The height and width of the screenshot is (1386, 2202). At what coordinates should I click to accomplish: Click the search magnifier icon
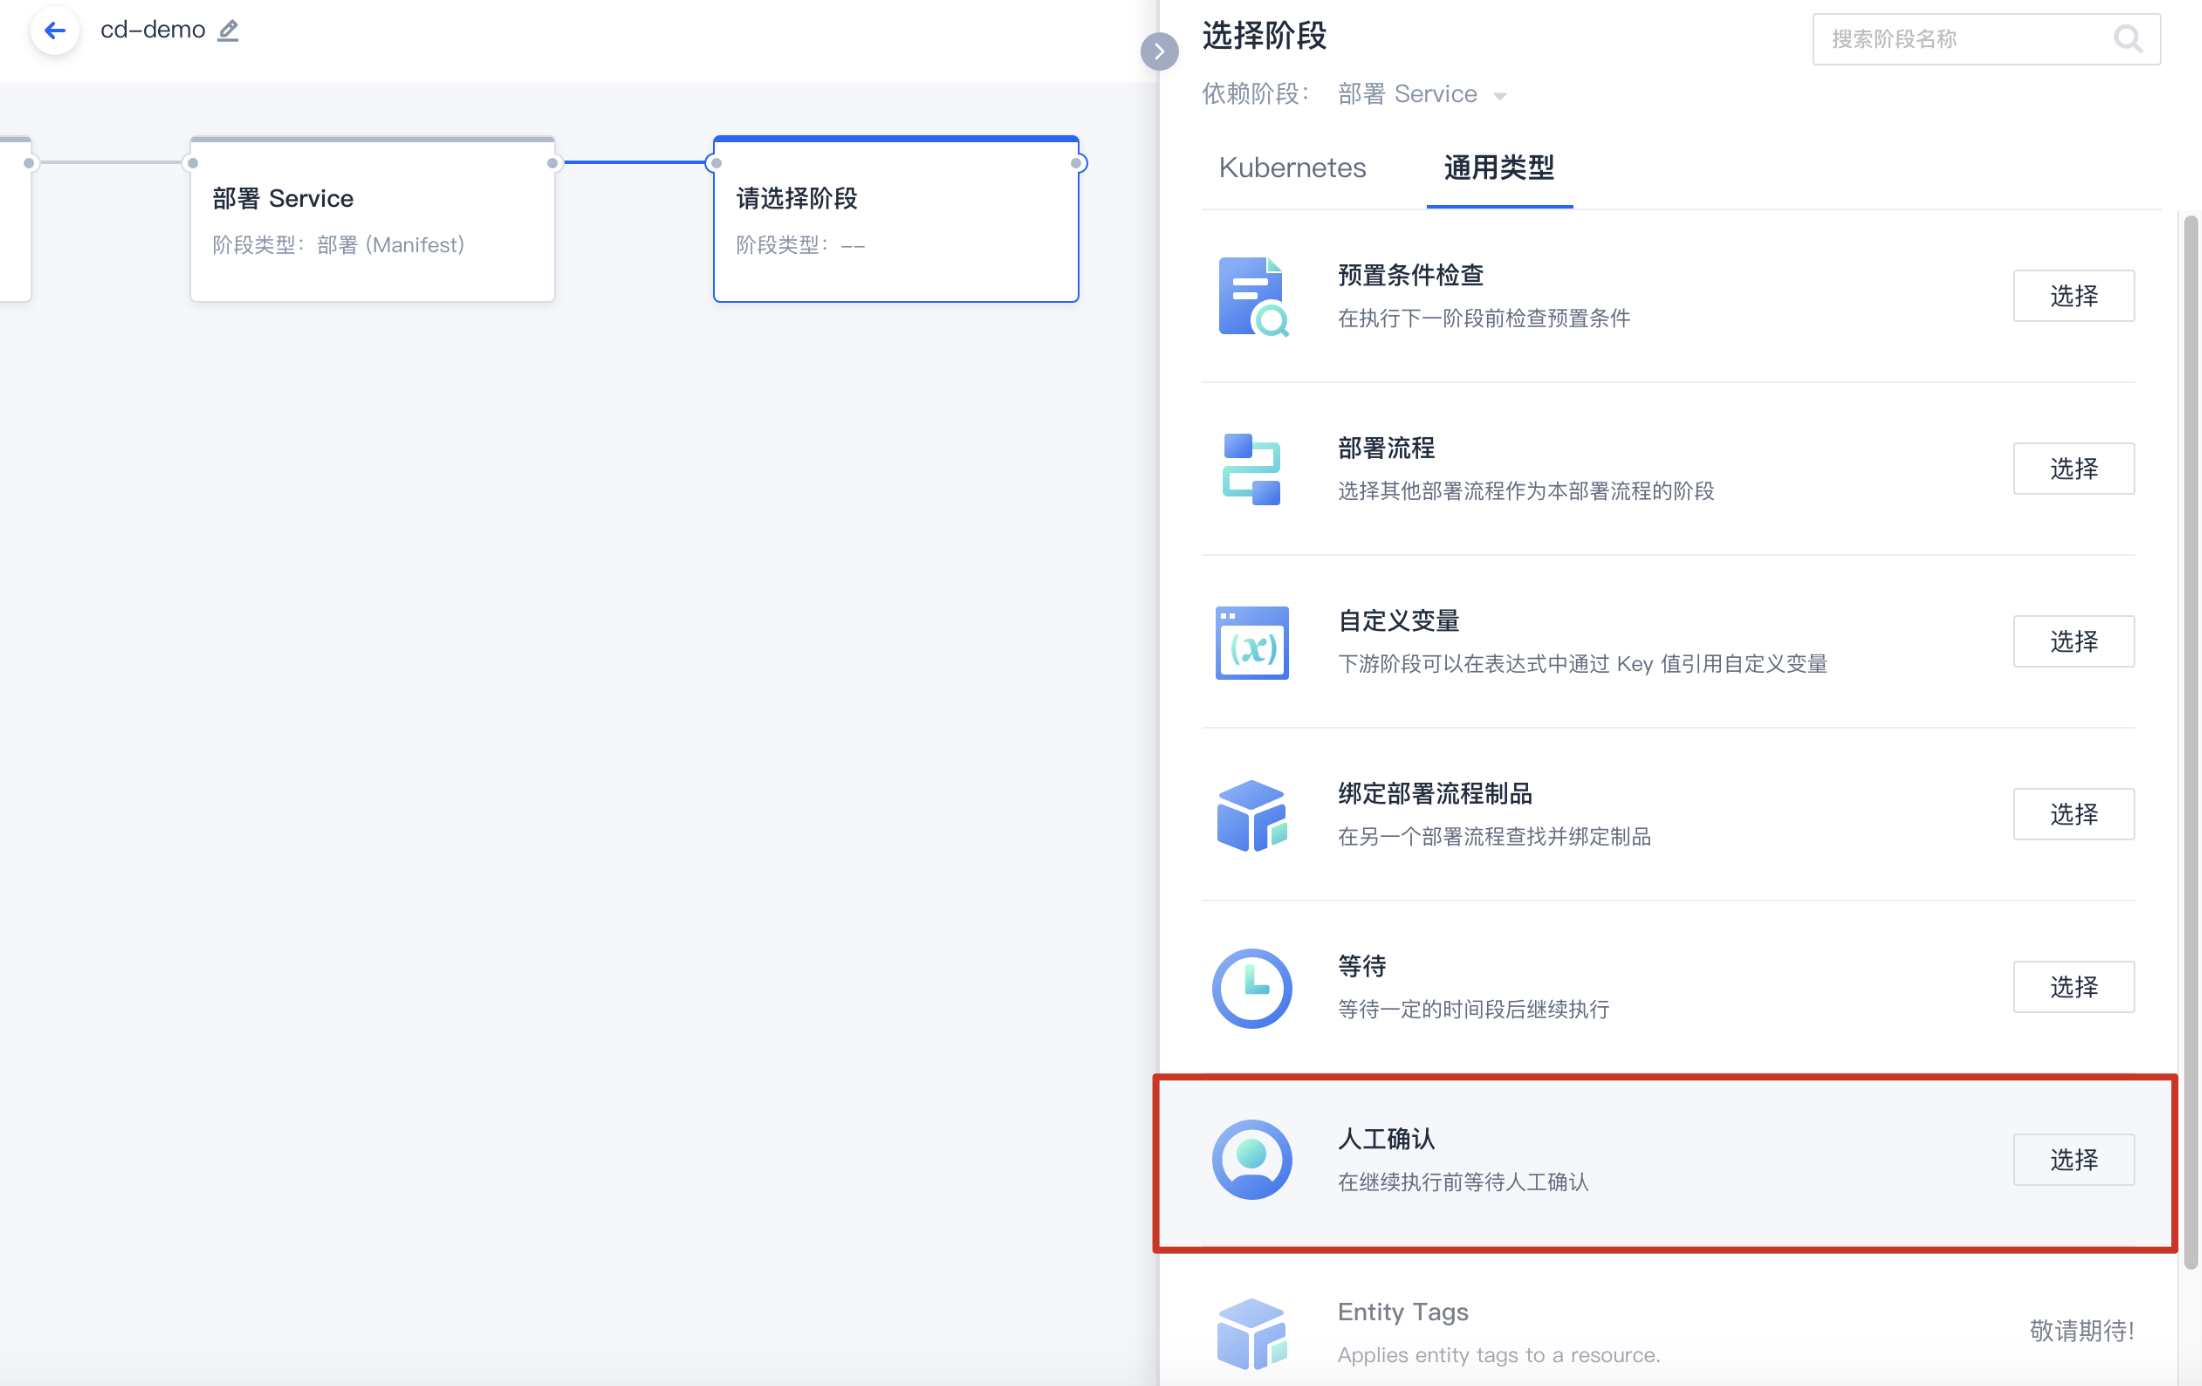(2127, 39)
